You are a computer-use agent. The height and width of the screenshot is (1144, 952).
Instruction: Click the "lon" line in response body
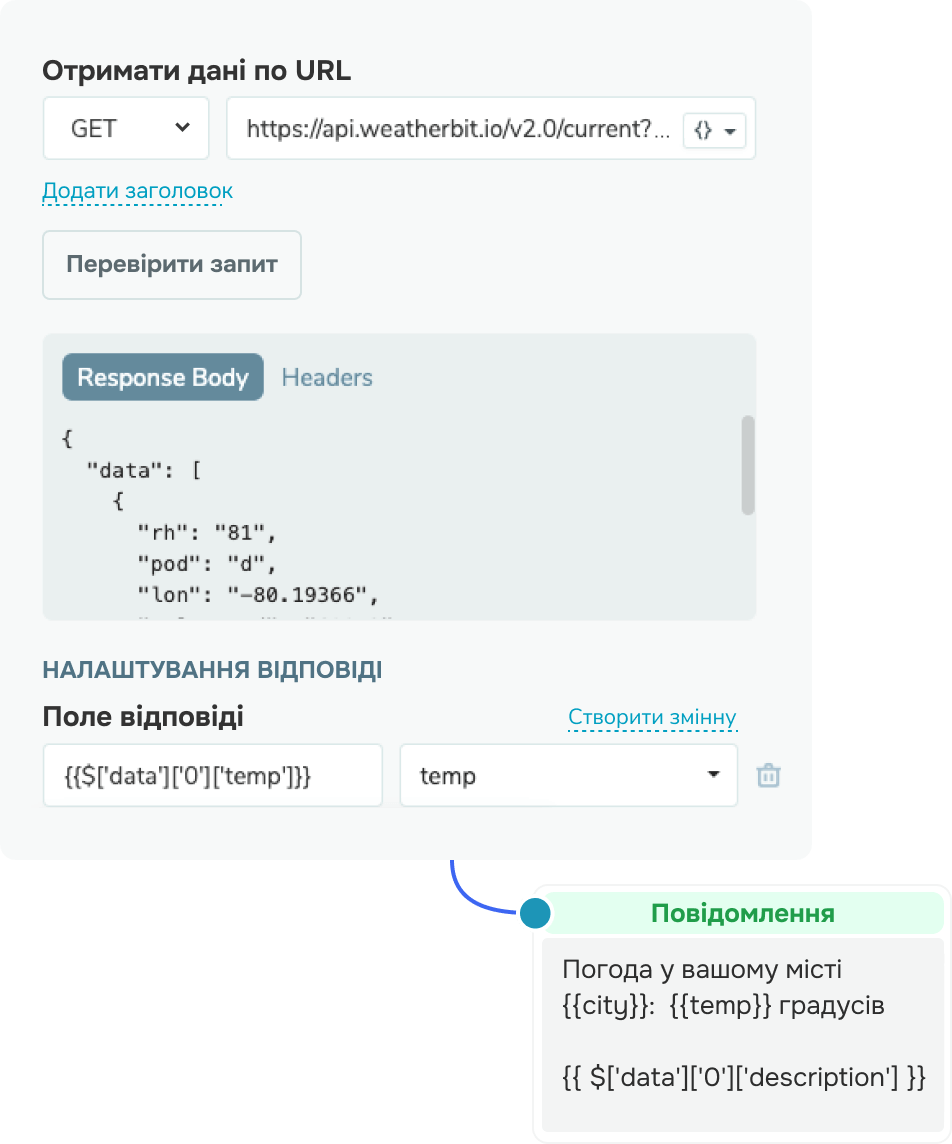click(x=258, y=595)
